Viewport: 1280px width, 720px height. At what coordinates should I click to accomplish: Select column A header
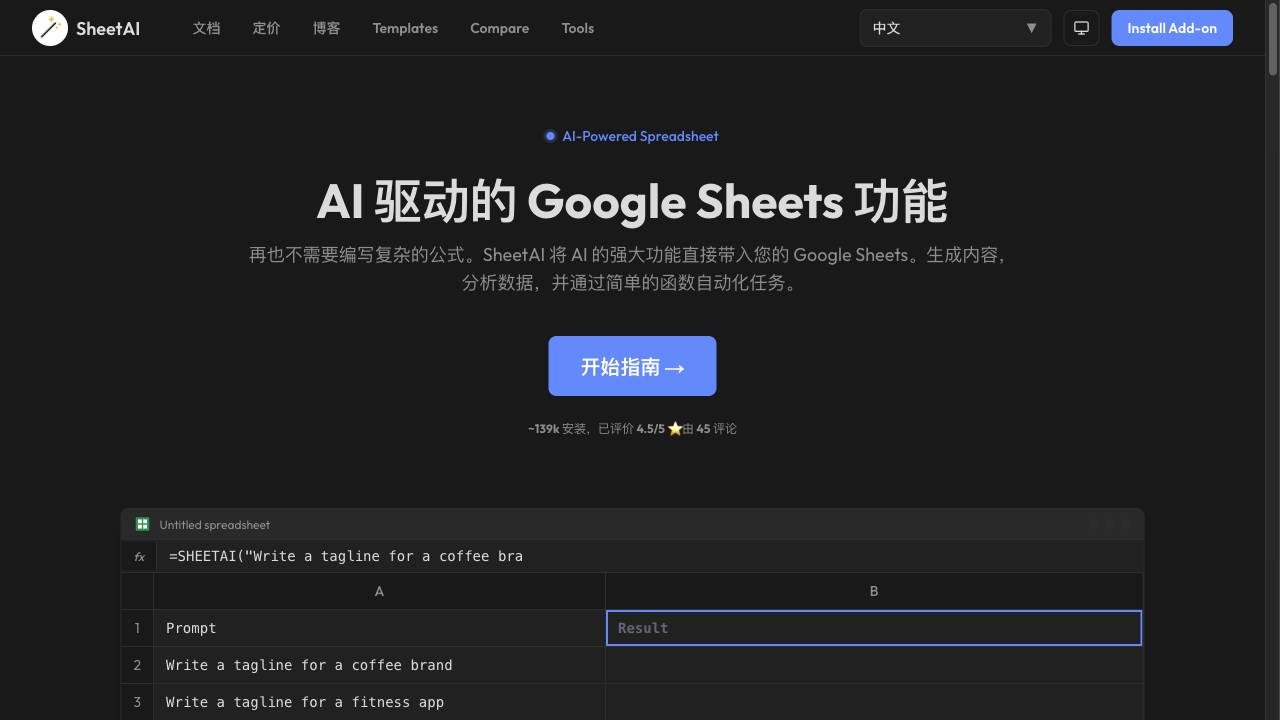[x=379, y=591]
